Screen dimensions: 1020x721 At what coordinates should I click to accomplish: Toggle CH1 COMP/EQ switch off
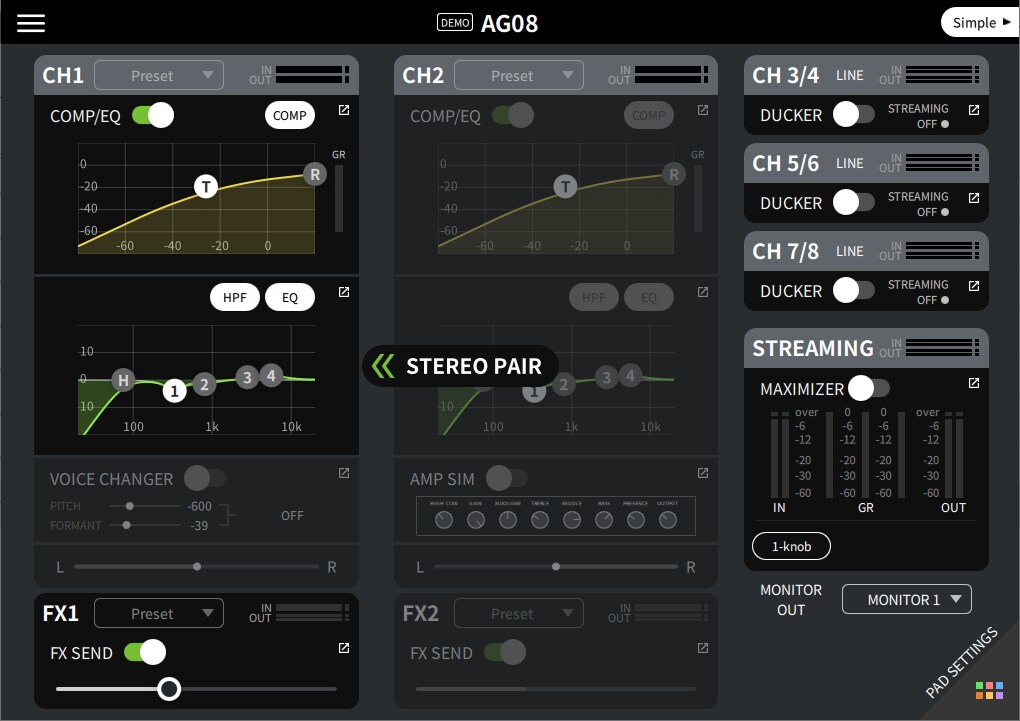click(153, 115)
